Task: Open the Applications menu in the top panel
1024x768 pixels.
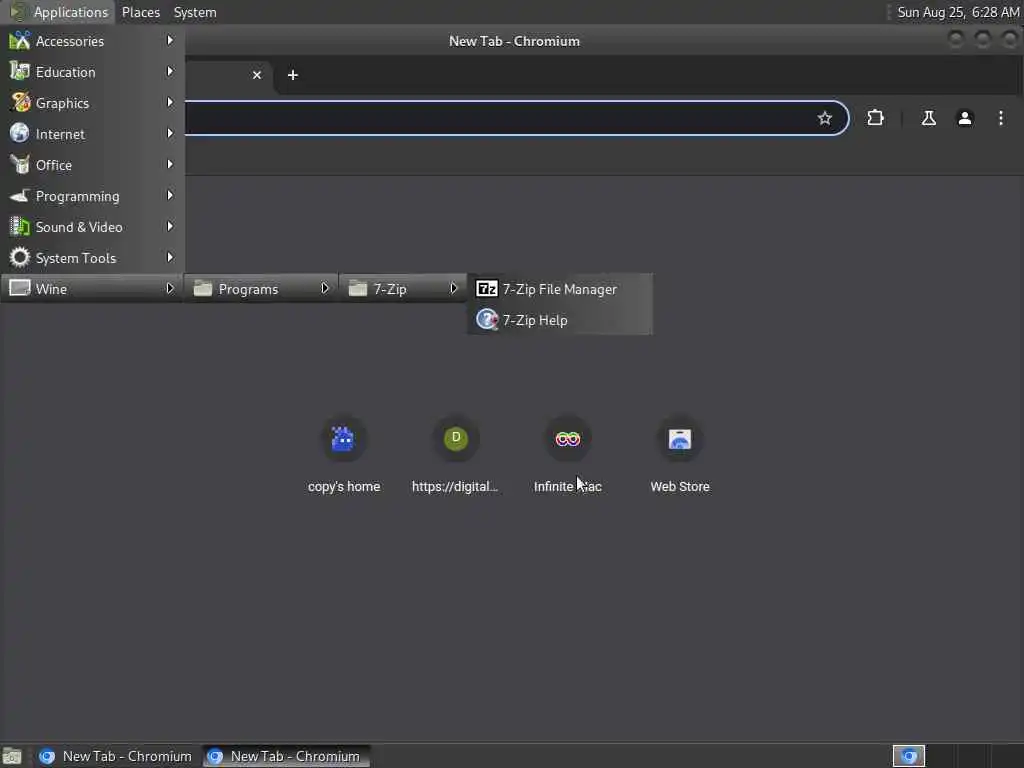Action: (x=59, y=12)
